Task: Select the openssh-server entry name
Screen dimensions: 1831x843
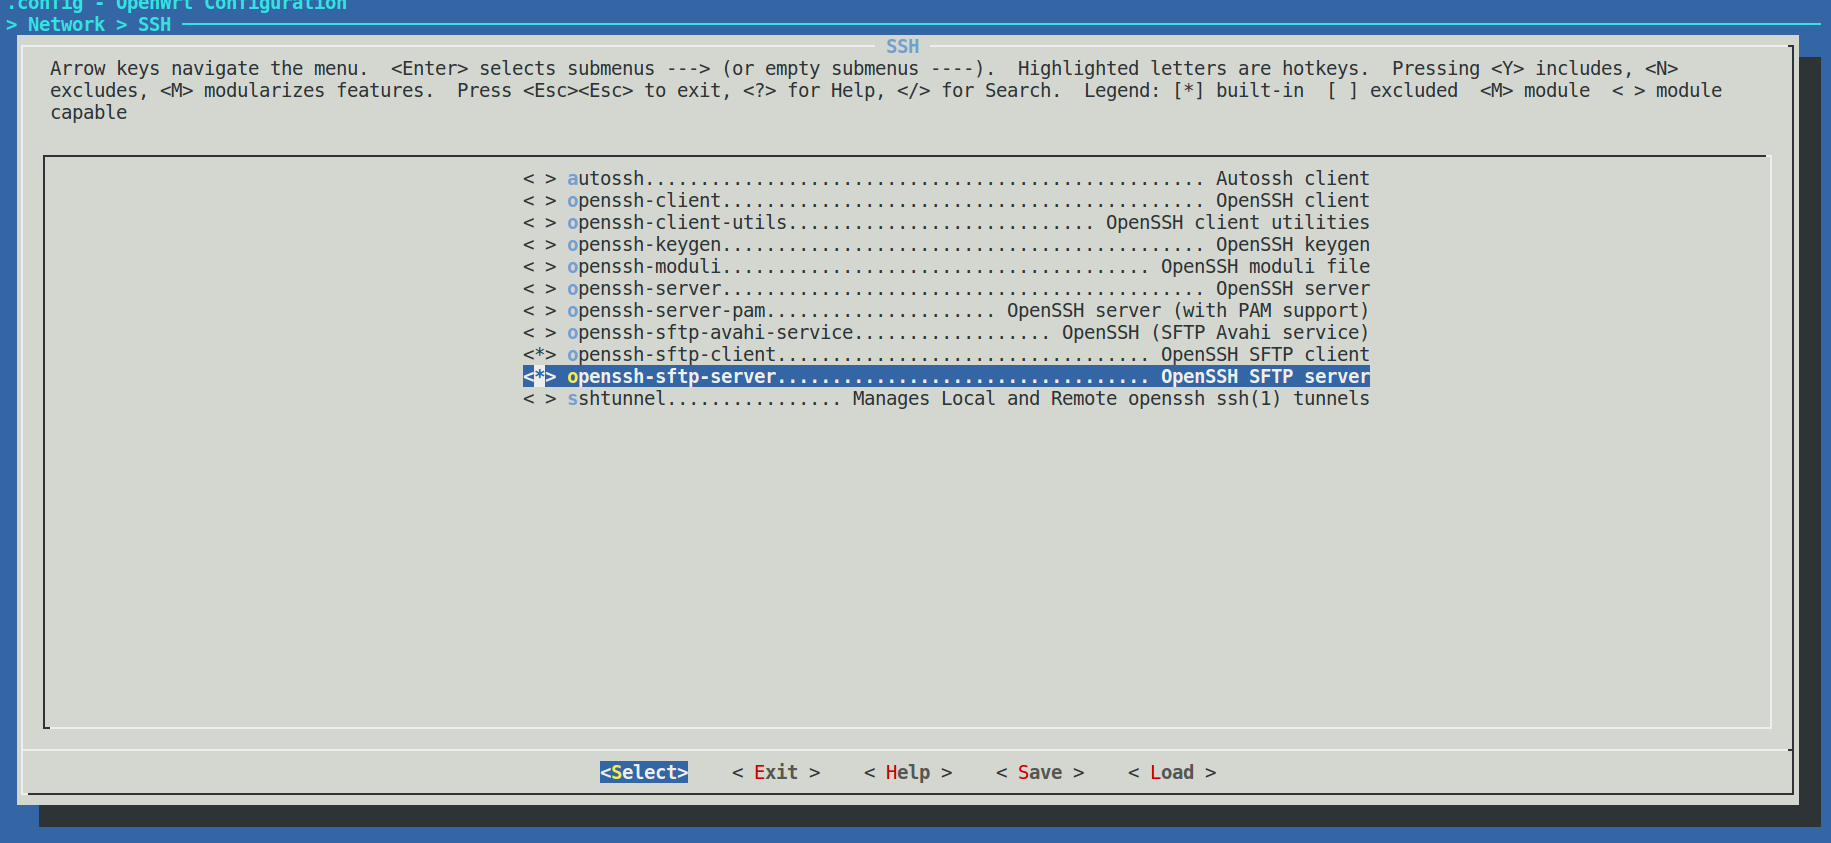Action: click(644, 289)
